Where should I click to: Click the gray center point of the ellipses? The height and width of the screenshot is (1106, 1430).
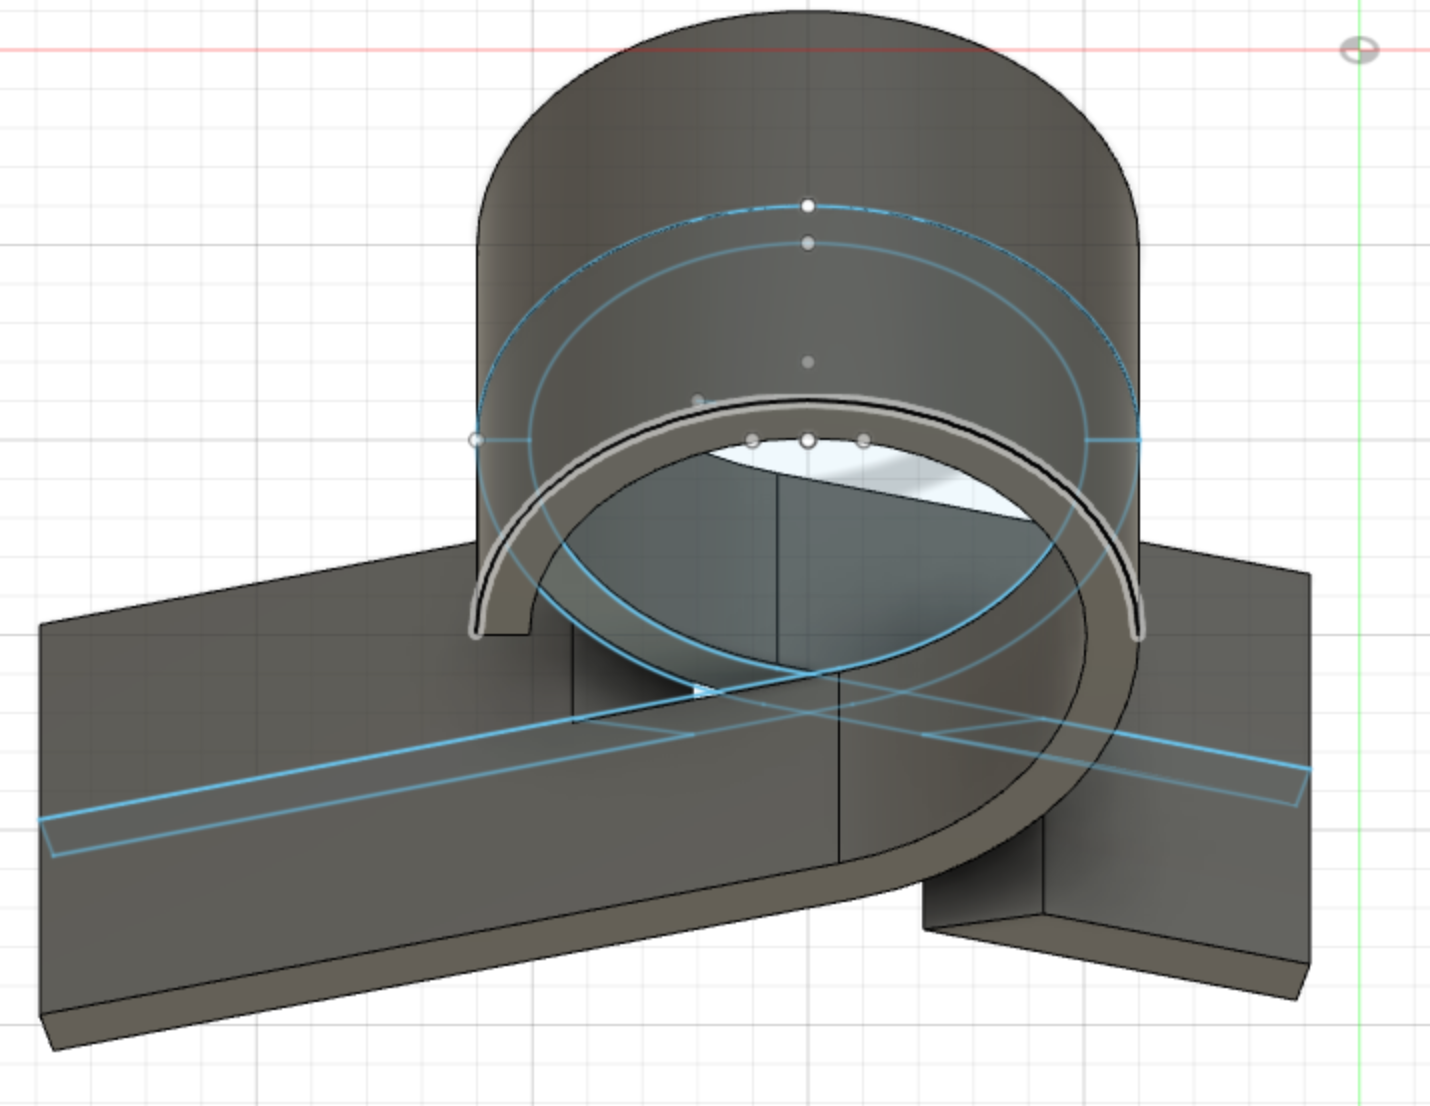tap(808, 362)
